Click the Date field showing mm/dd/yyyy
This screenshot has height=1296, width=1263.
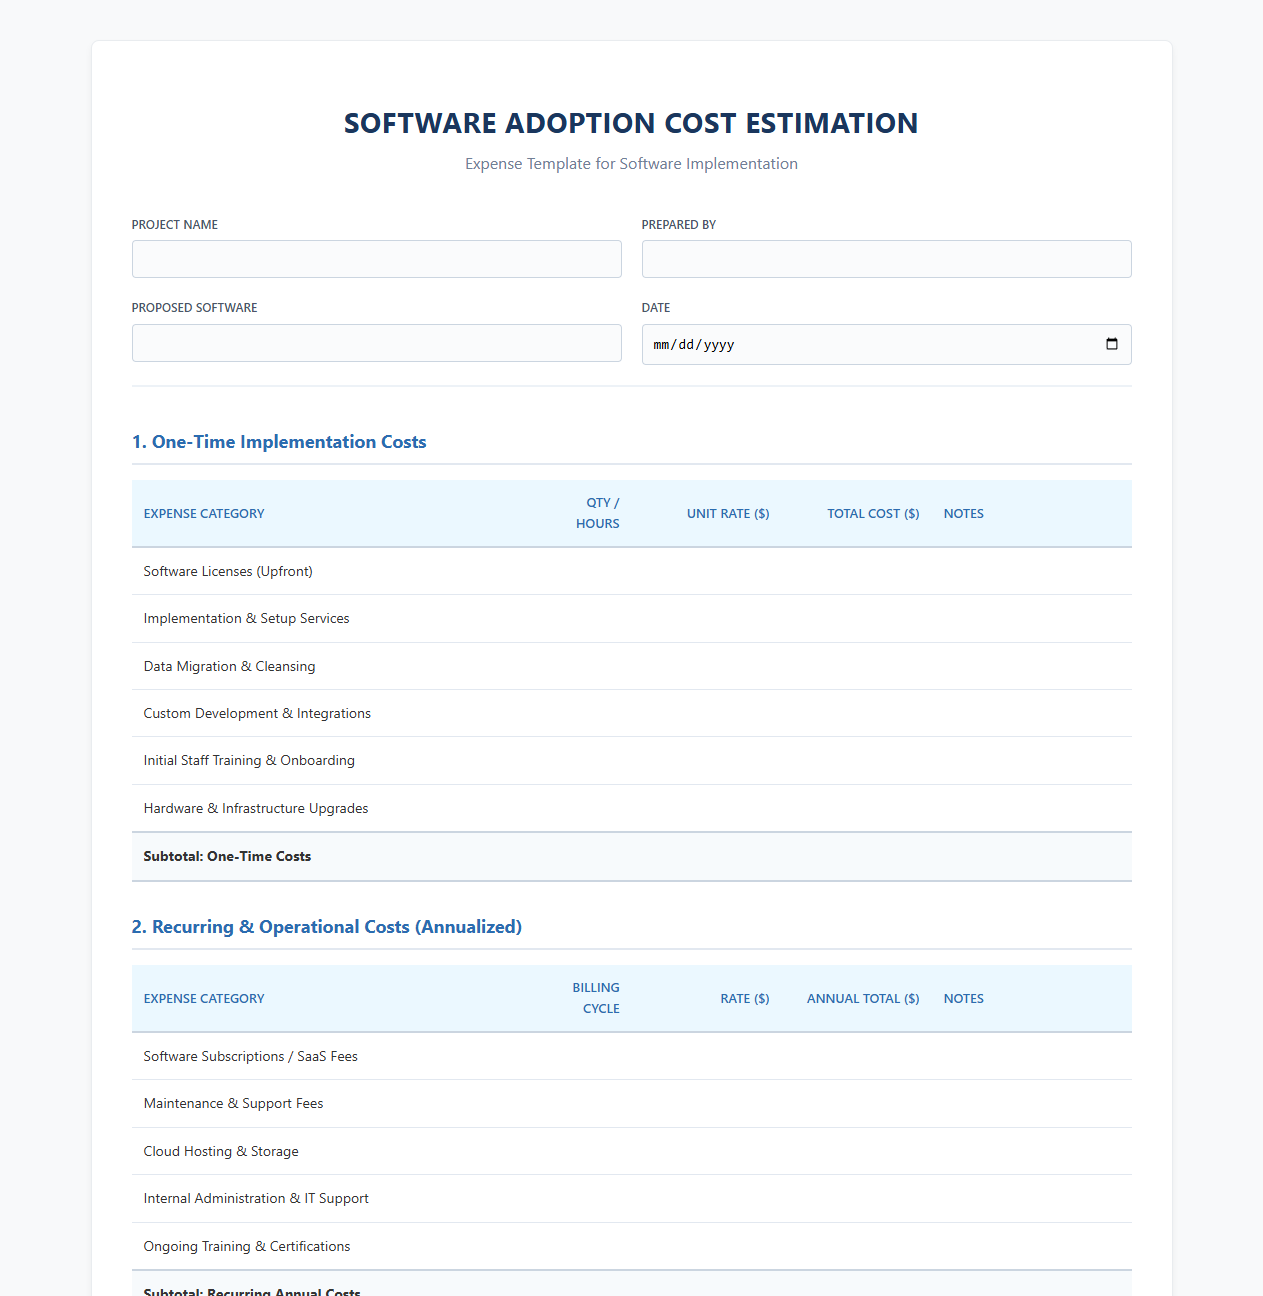coord(886,344)
